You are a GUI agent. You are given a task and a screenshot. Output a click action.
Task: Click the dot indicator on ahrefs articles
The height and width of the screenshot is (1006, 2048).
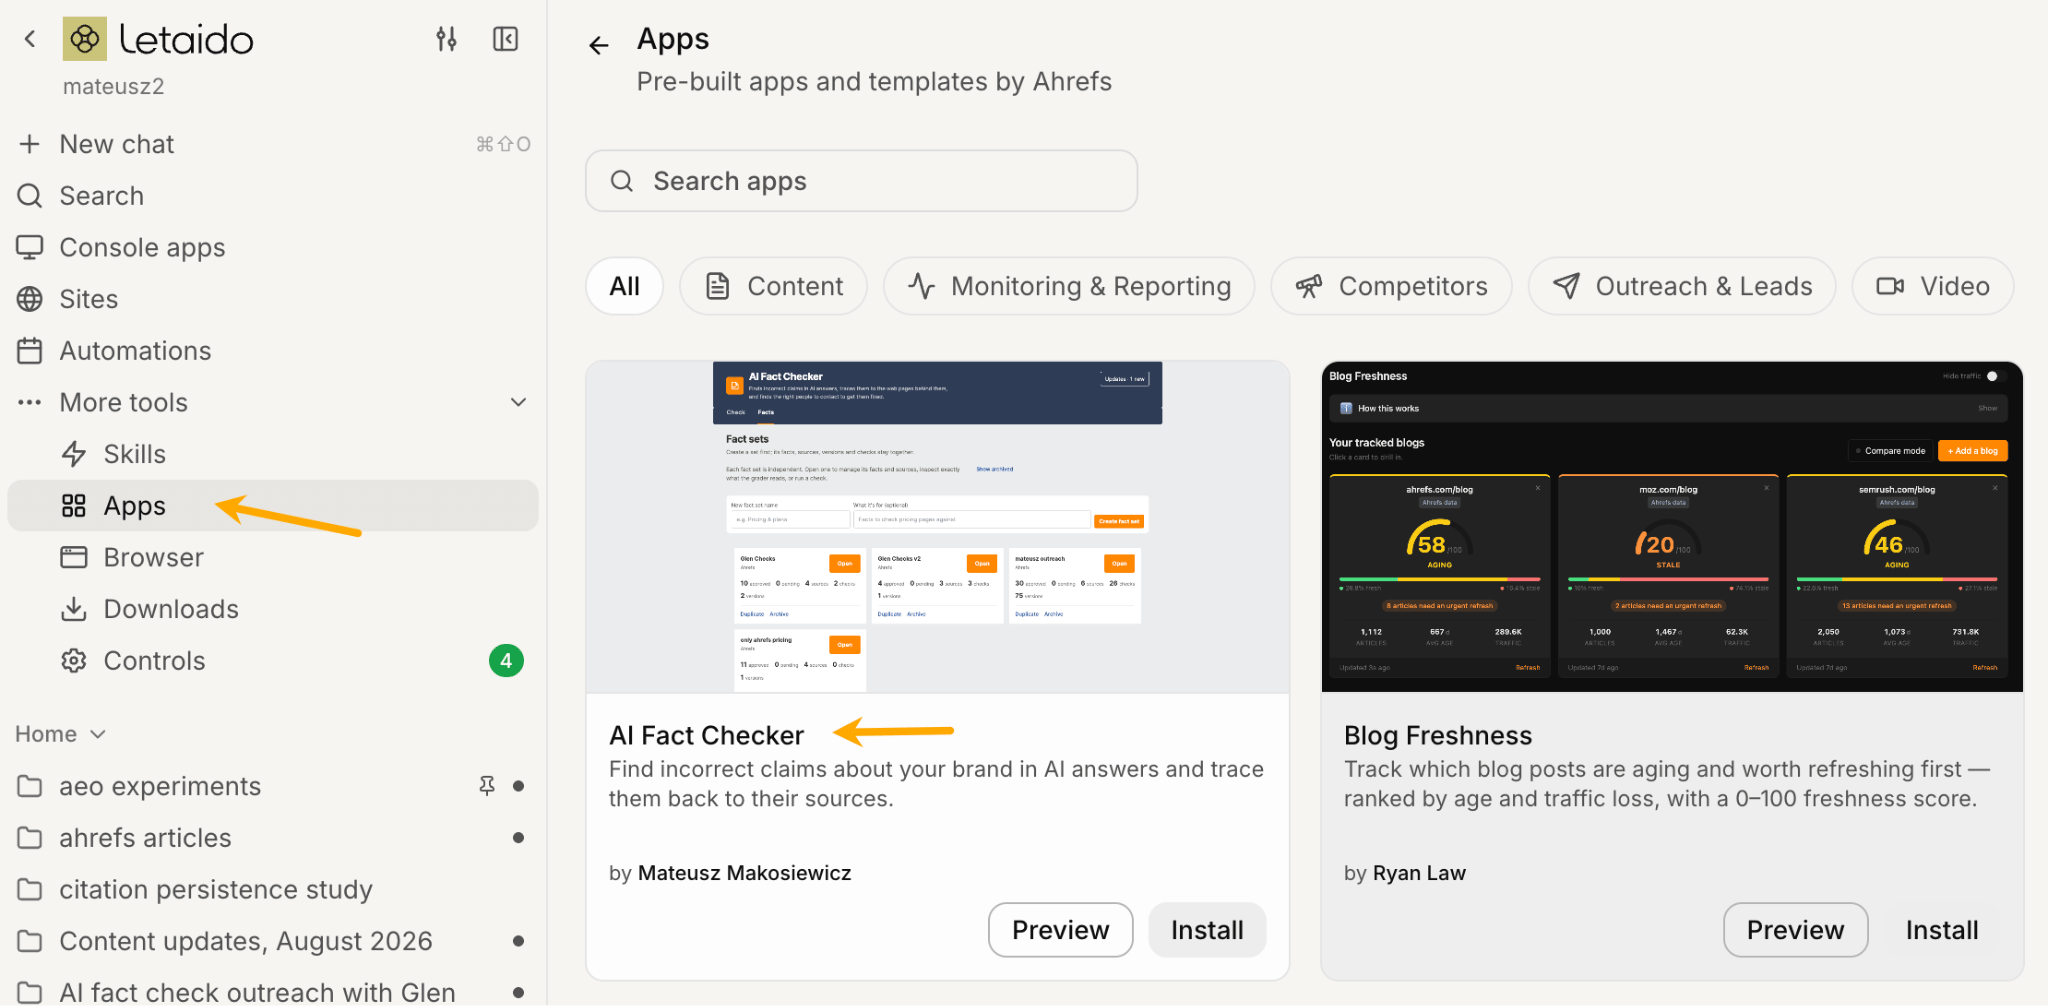pos(518,838)
